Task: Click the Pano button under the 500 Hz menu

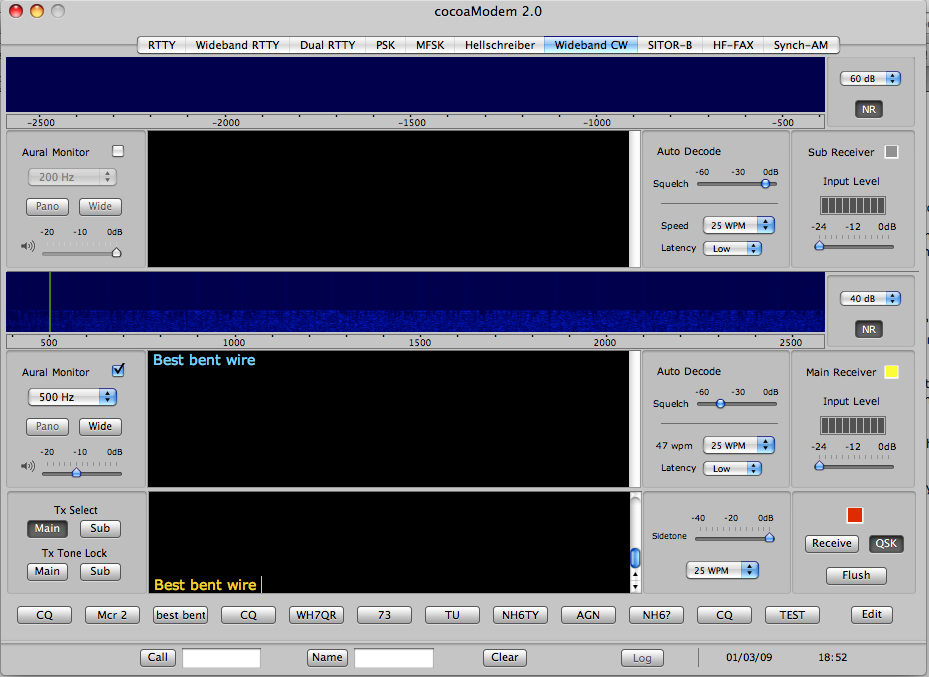Action: pyautogui.click(x=47, y=426)
